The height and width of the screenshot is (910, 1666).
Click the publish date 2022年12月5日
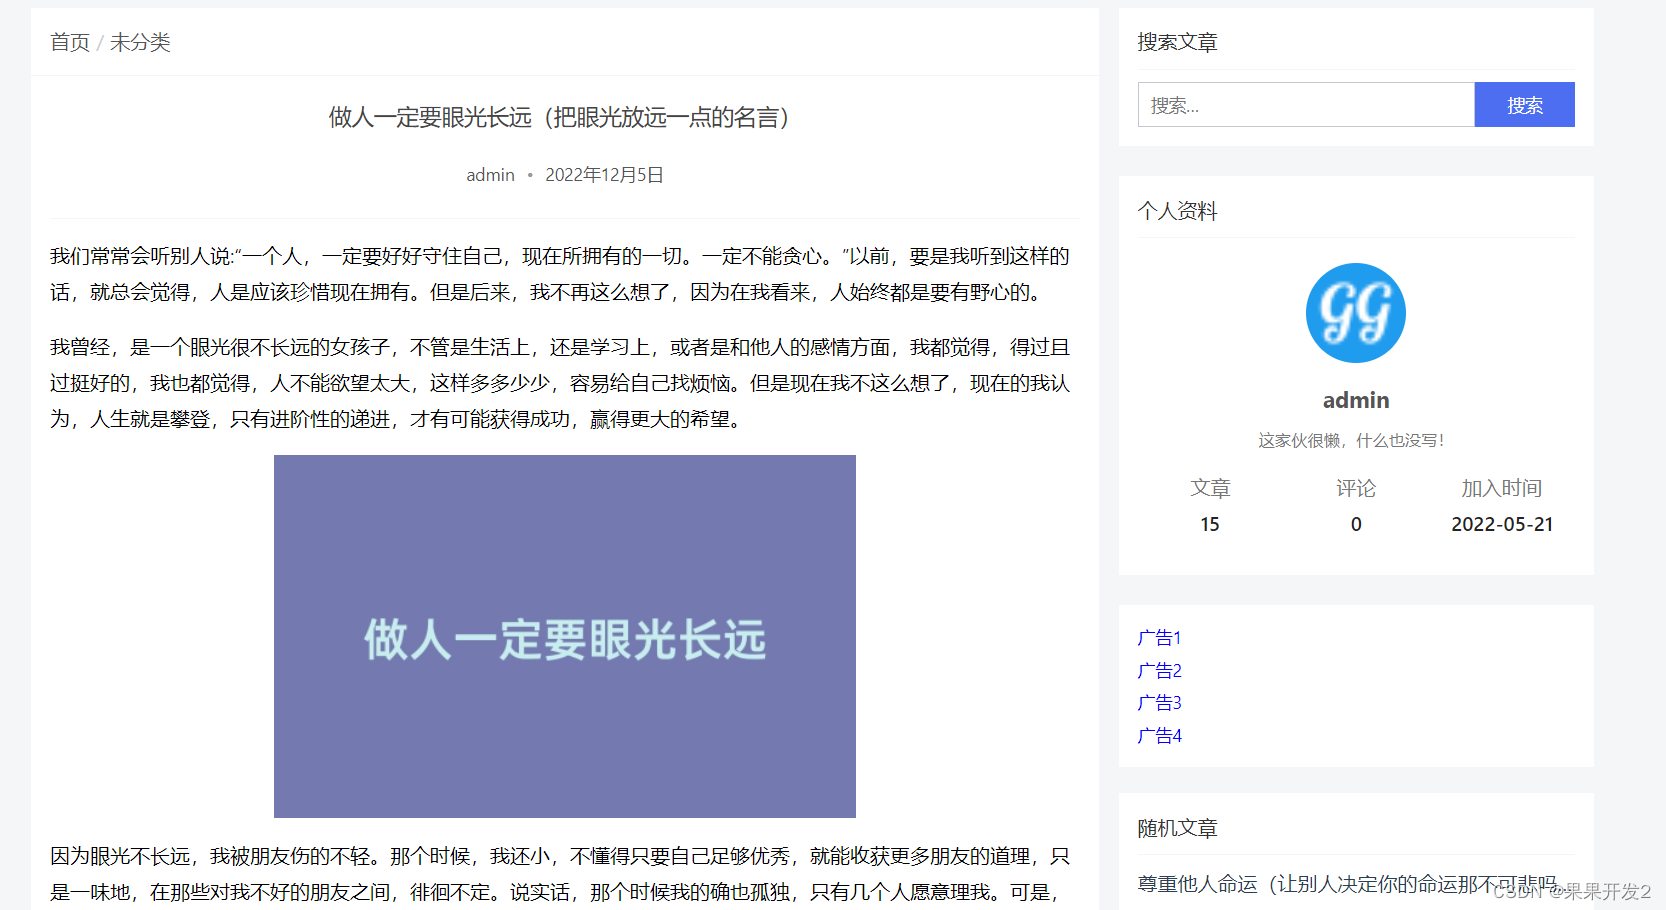click(602, 174)
